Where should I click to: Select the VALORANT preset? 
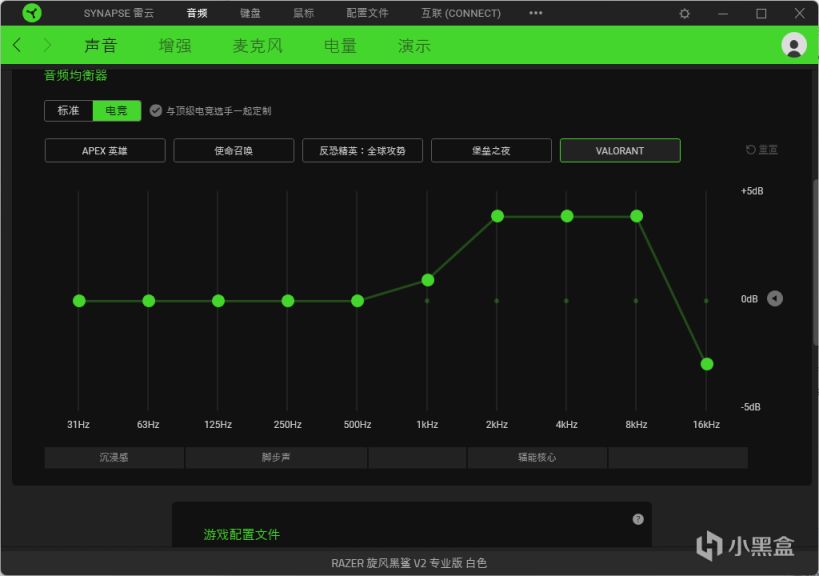coord(620,150)
